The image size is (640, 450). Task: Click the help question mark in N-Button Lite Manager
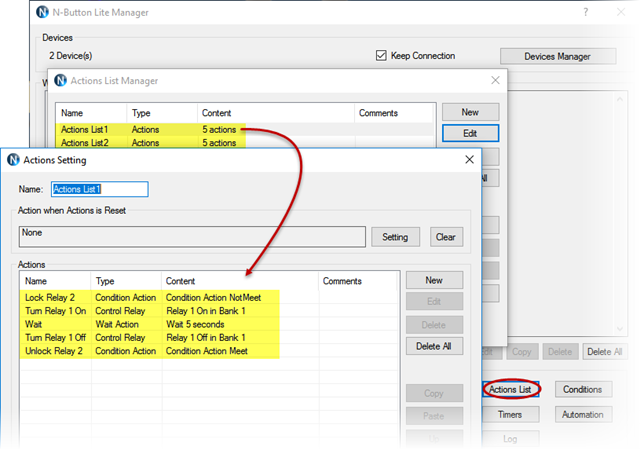coord(586,12)
